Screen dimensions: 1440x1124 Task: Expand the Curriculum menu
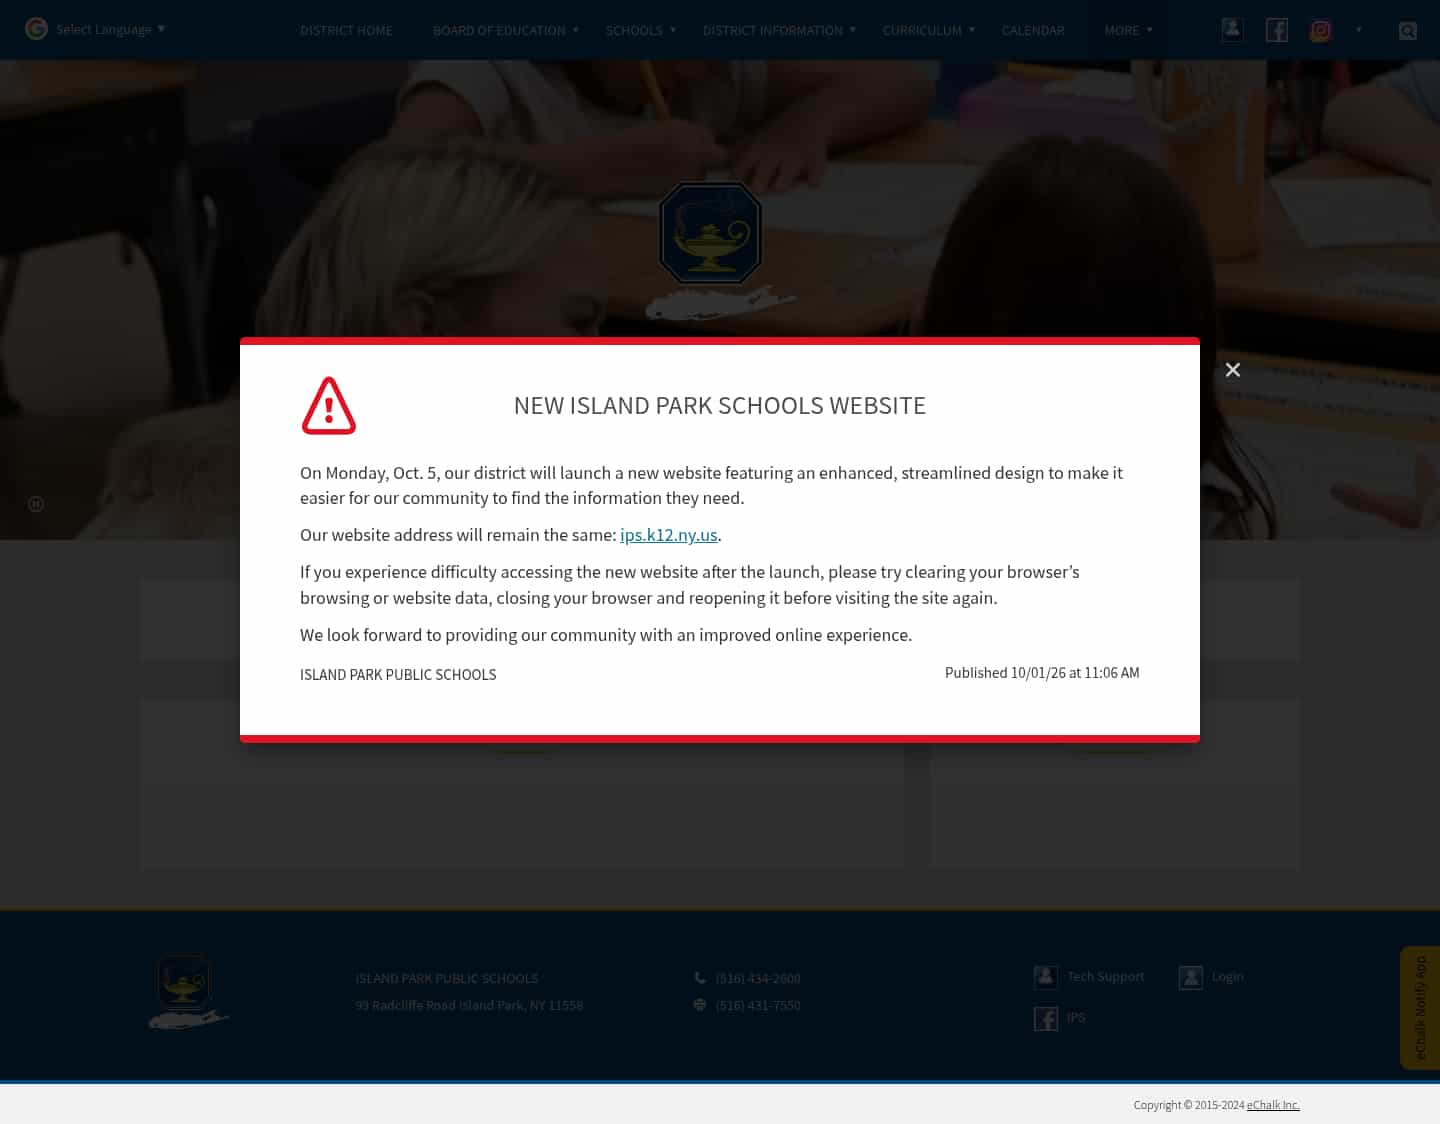929,30
